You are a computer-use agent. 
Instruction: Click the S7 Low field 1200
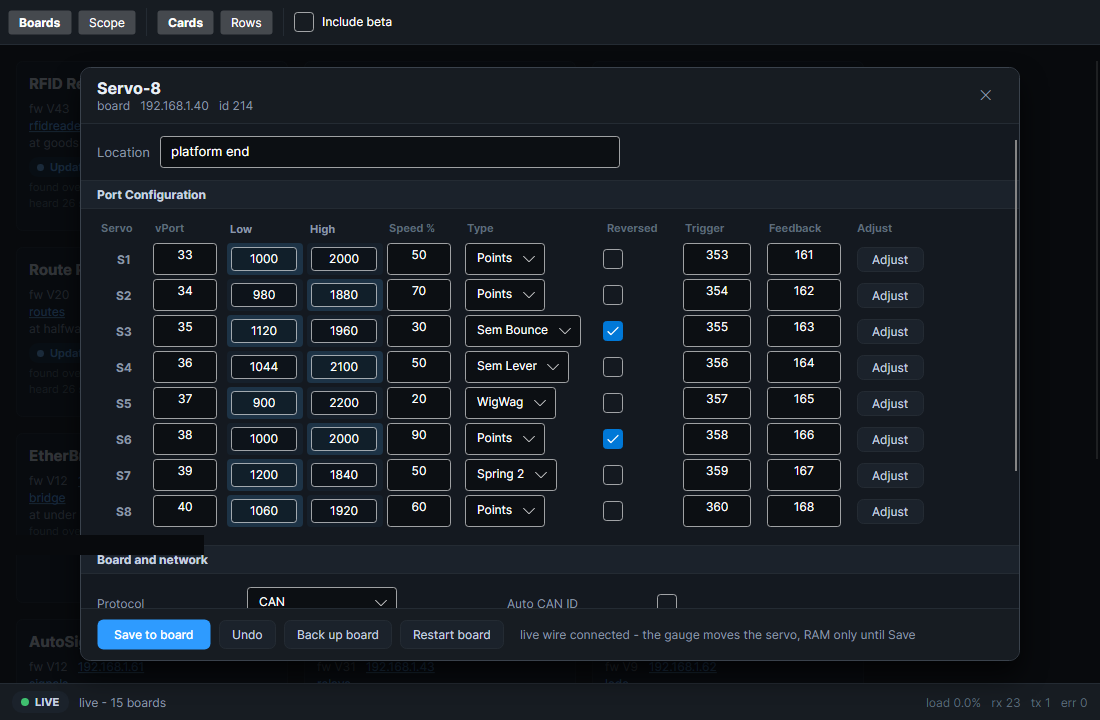tap(264, 475)
